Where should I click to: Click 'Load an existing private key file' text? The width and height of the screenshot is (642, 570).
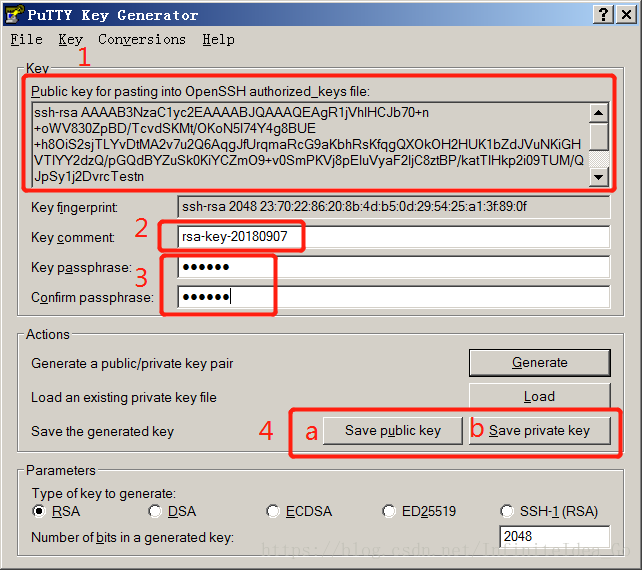[x=124, y=397]
